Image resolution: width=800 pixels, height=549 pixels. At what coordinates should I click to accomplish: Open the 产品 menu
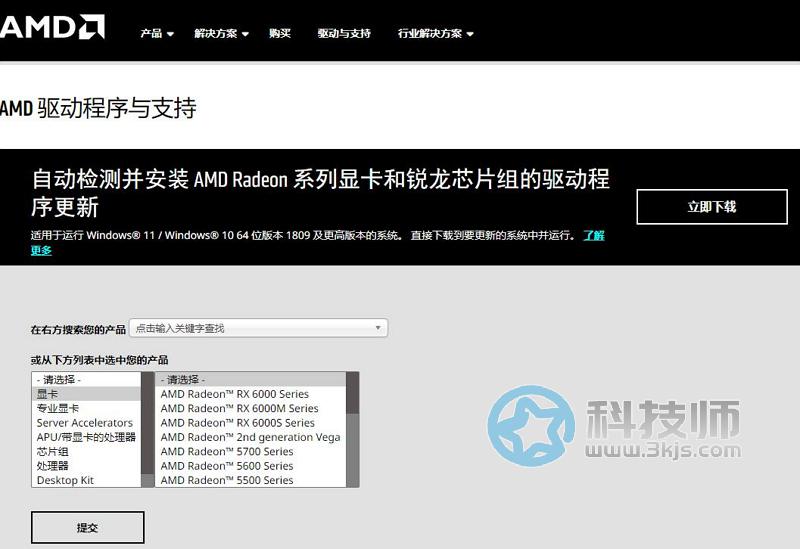157,34
